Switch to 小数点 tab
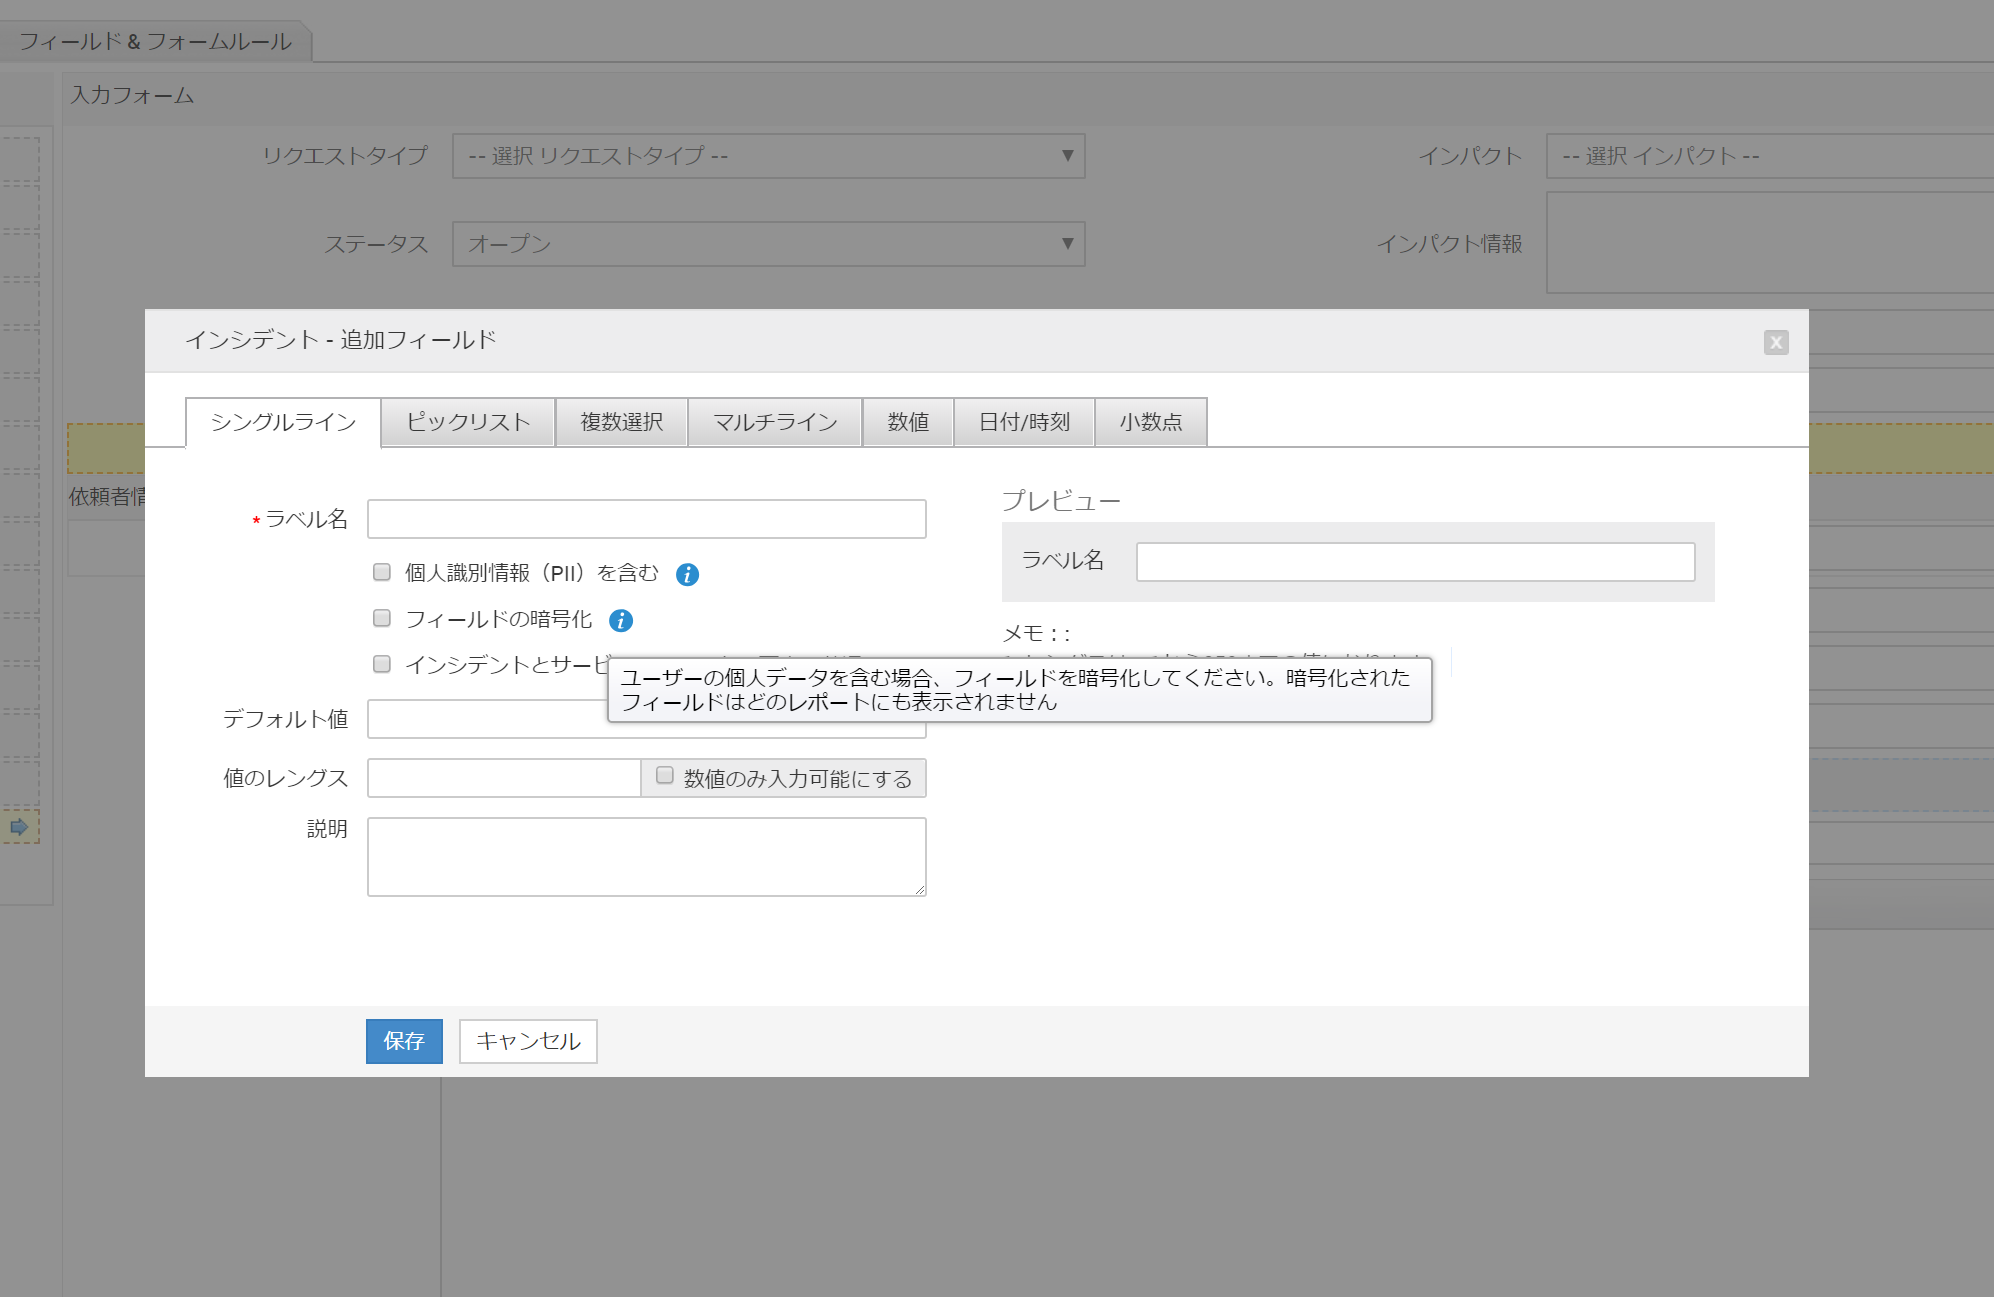Screen dimensions: 1994x1297 1150,422
